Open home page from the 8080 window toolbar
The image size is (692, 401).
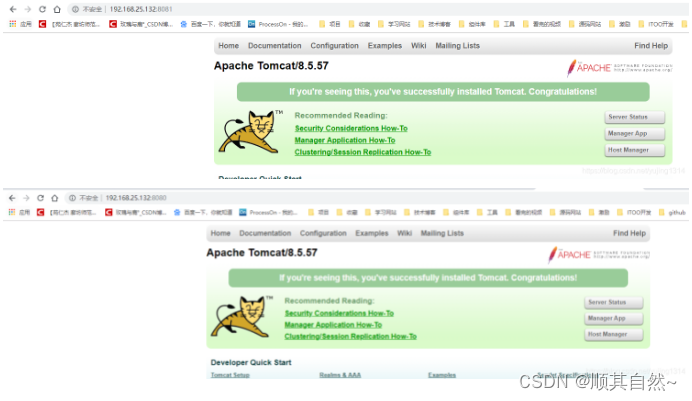pyautogui.click(x=55, y=198)
